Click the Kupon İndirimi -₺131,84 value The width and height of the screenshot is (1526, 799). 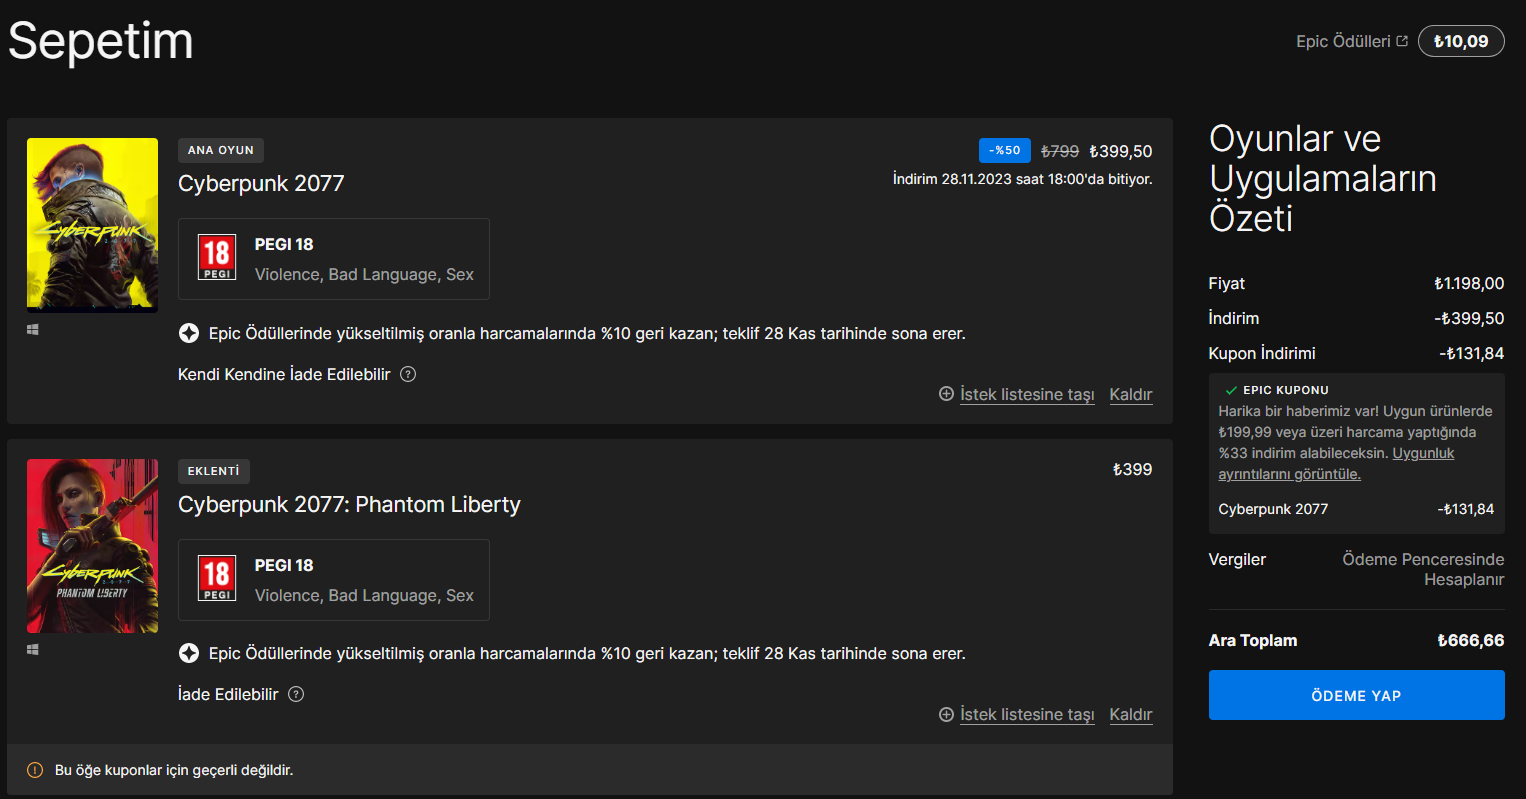[1472, 353]
